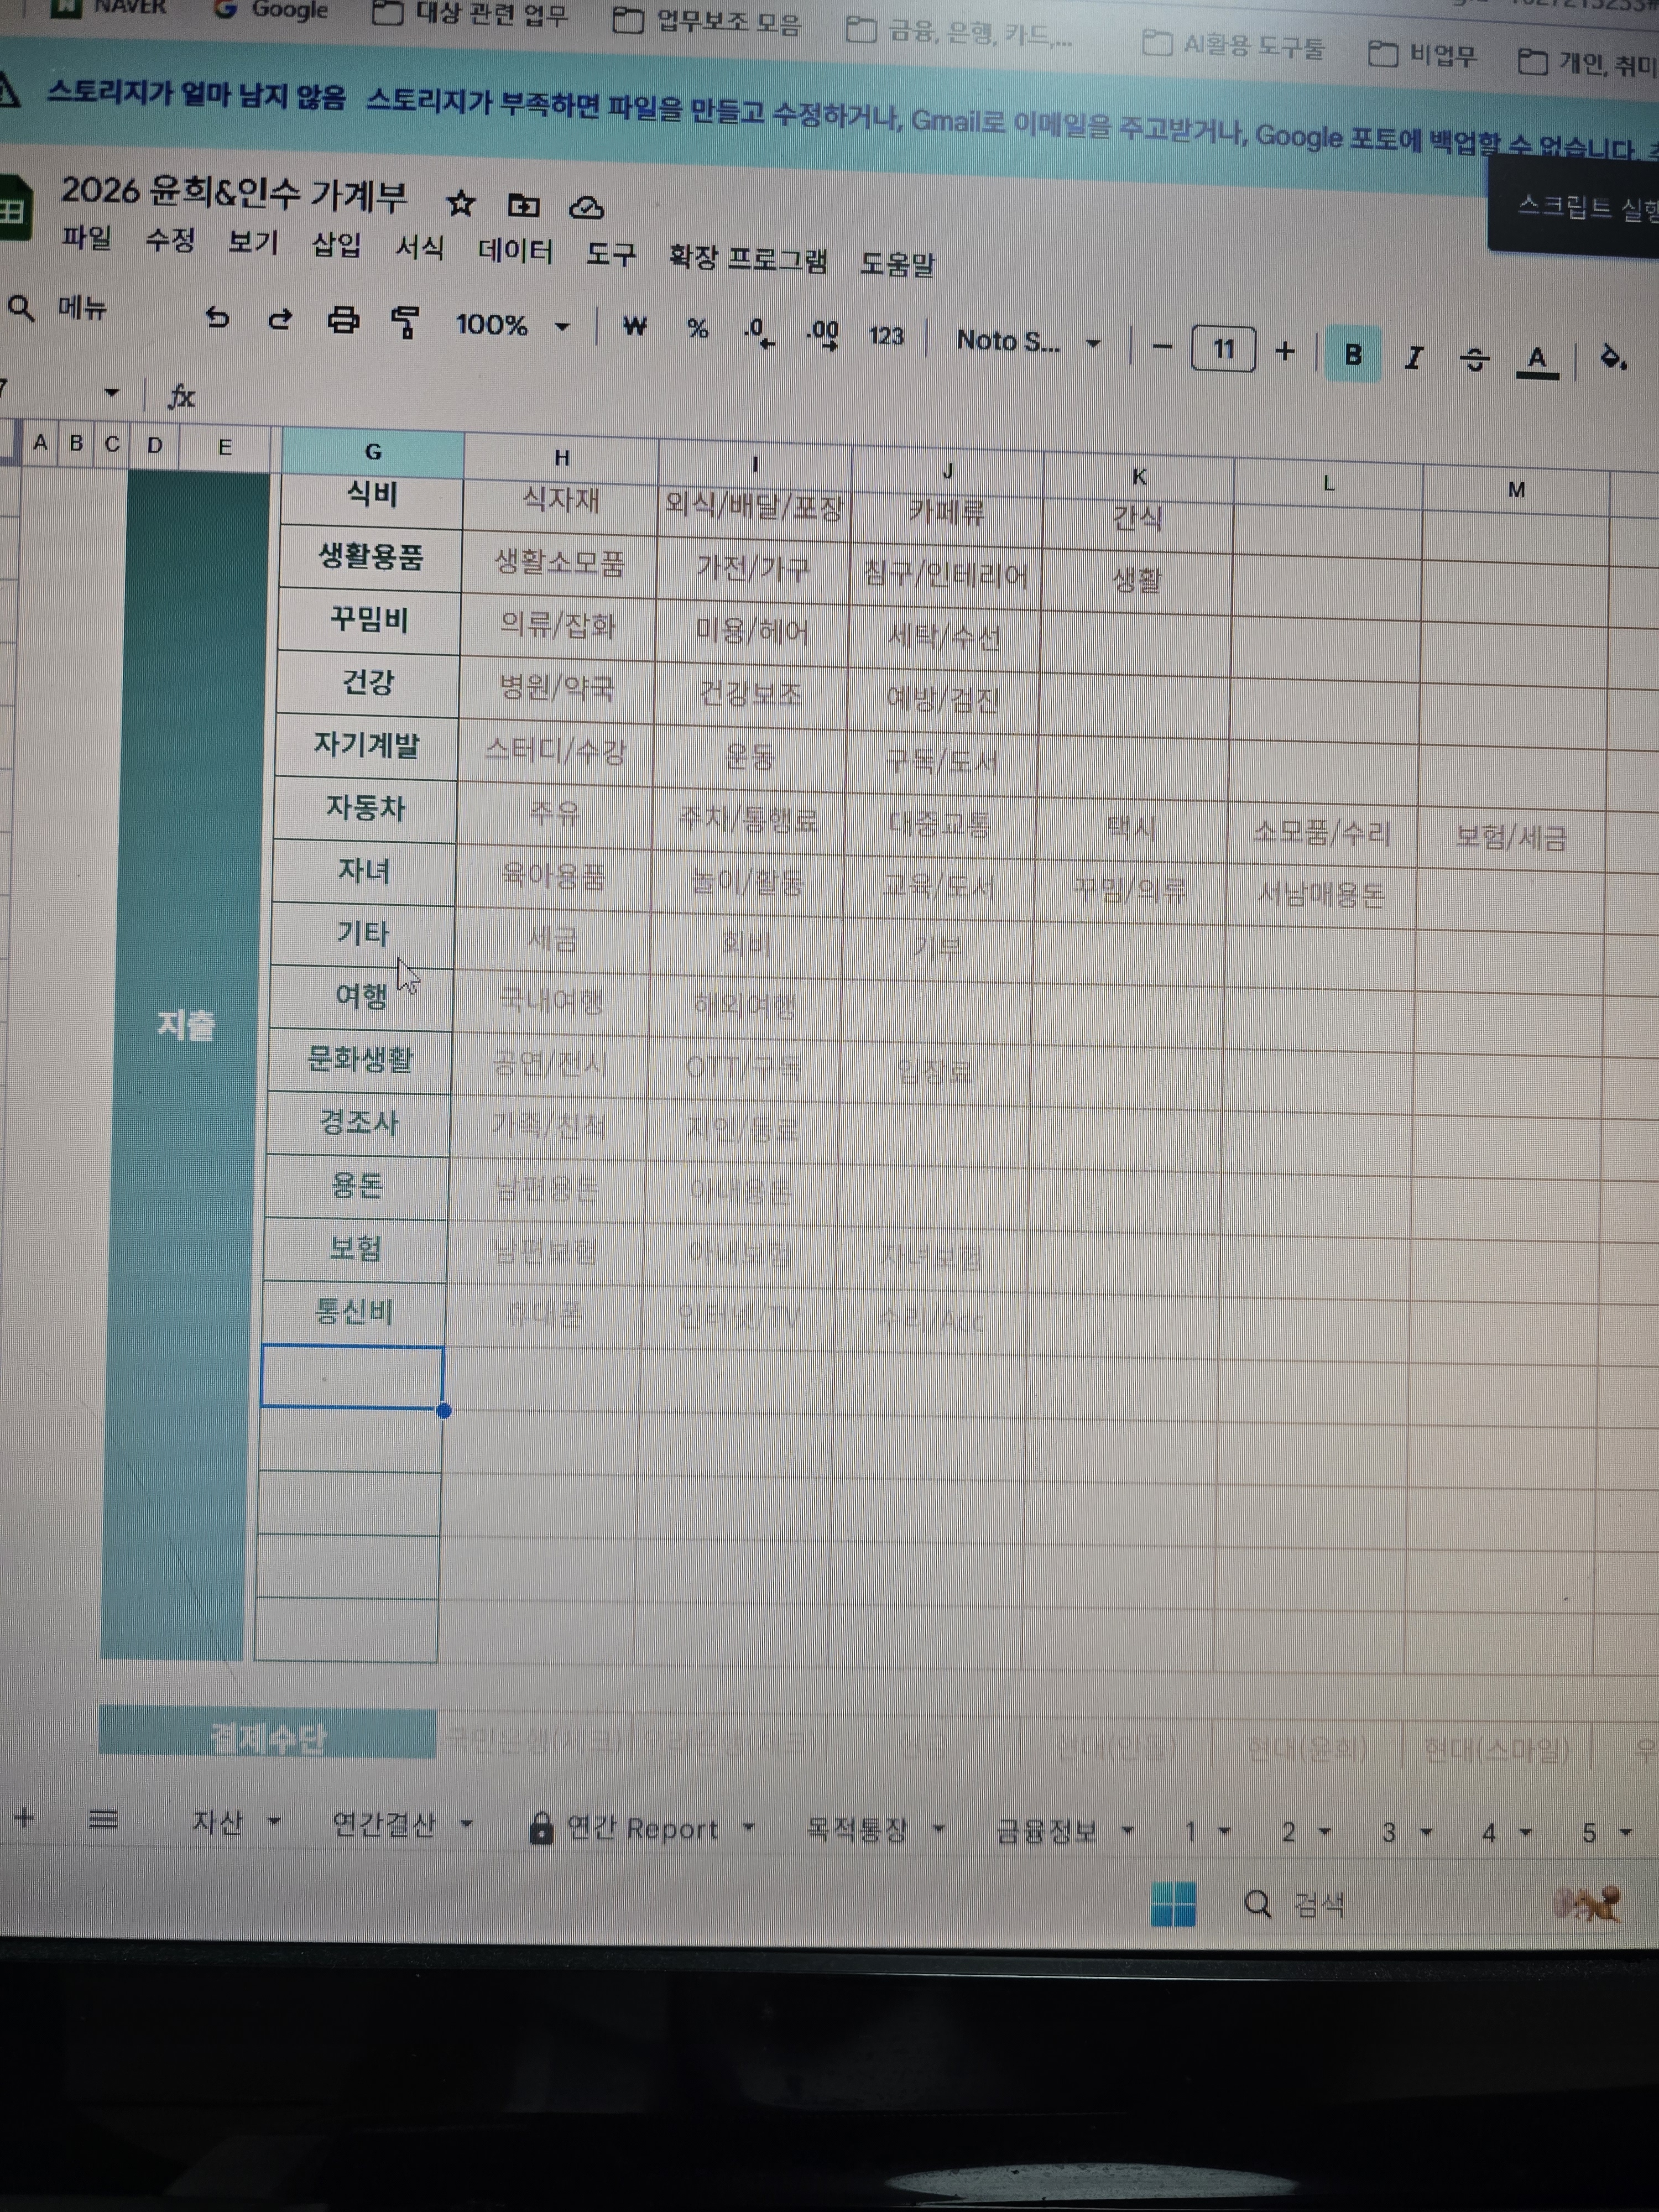
Task: Increase decimal places
Action: pyautogui.click(x=822, y=334)
